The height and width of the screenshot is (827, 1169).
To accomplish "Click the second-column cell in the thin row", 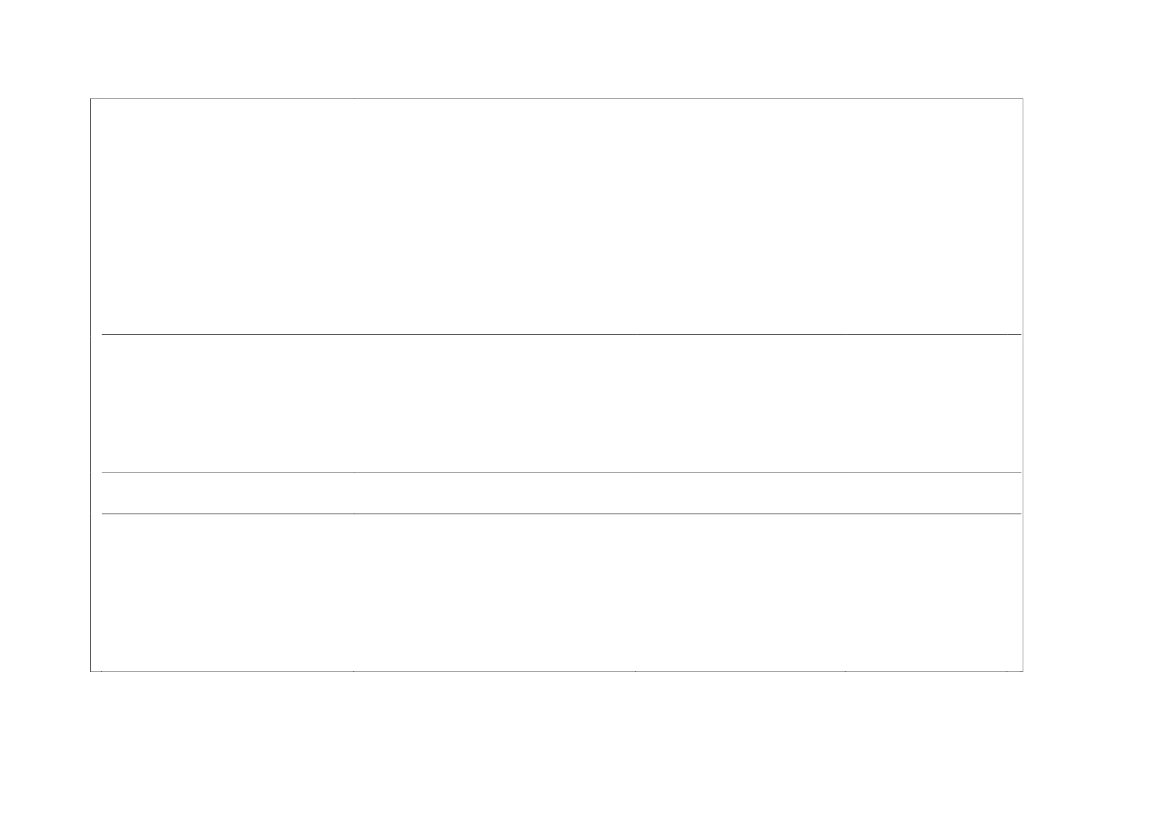I will point(495,493).
